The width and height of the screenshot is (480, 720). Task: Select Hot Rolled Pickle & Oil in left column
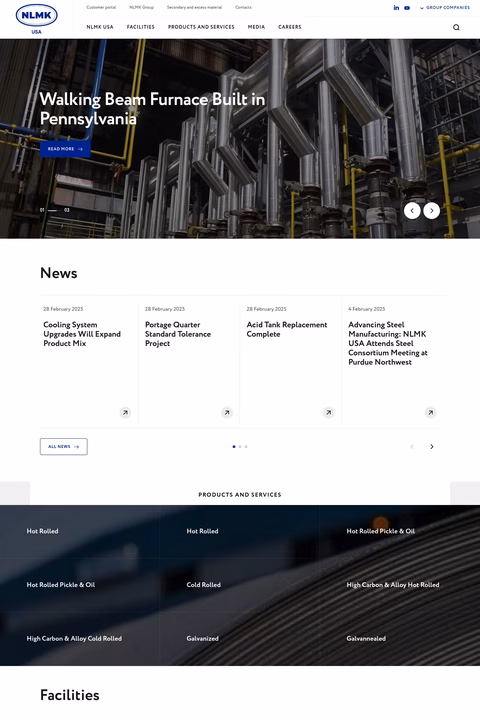(61, 585)
